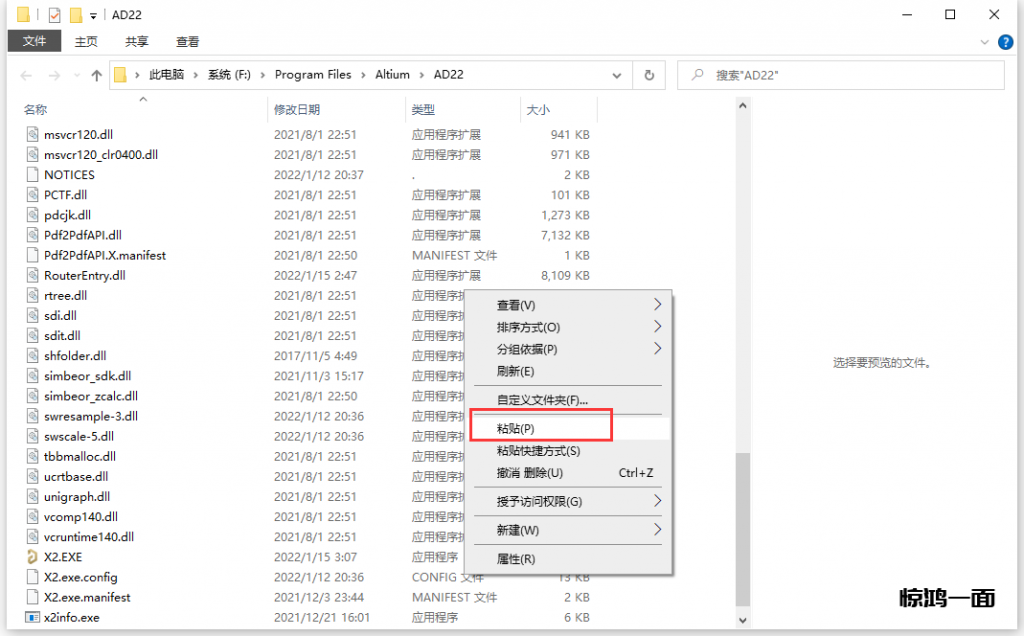This screenshot has width=1024, height=636.
Task: Click the msvcr120.dll file icon
Action: point(32,134)
